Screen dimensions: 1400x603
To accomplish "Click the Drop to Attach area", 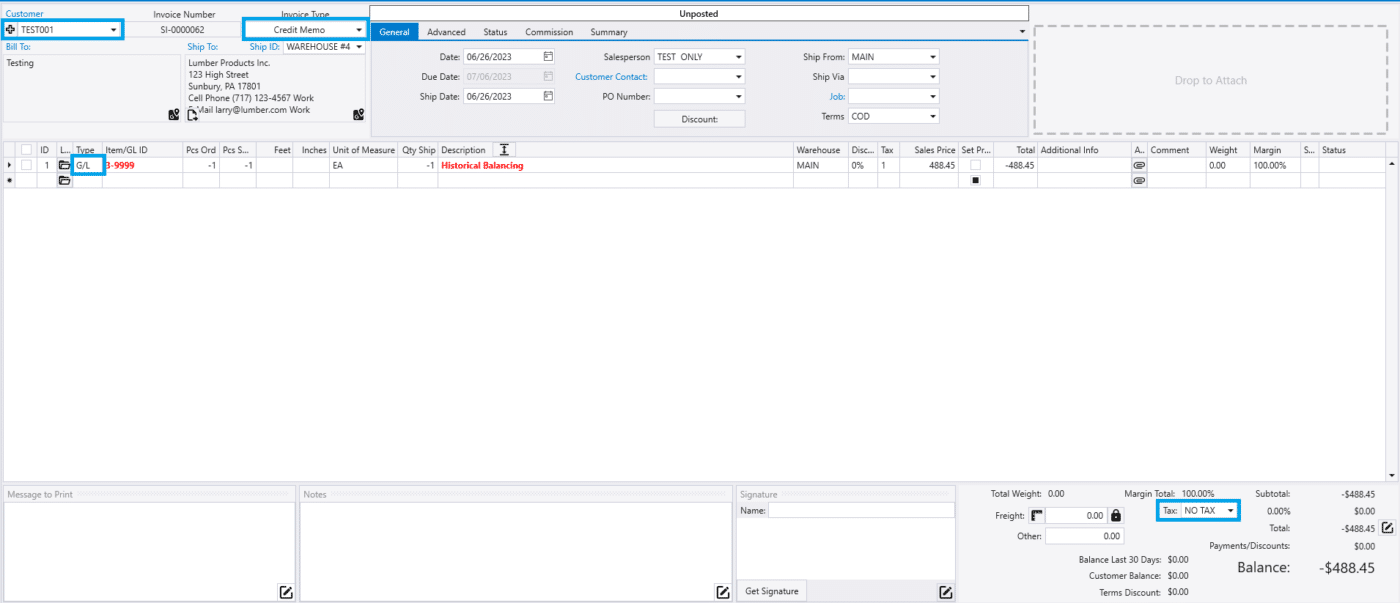I will point(1210,80).
